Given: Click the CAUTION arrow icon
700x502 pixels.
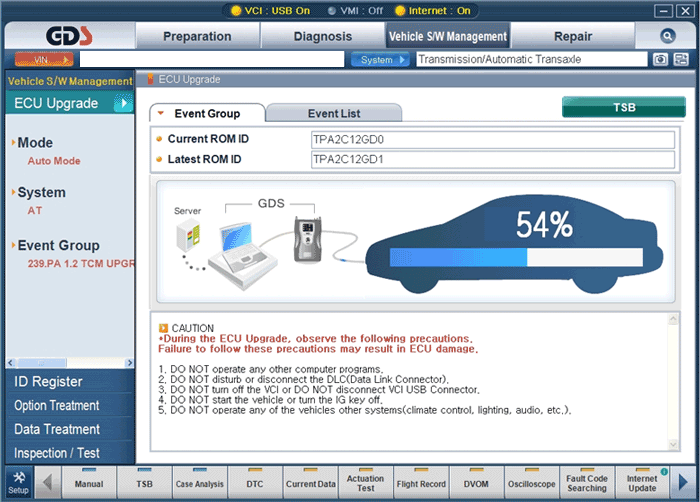Looking at the screenshot, I should pyautogui.click(x=163, y=328).
